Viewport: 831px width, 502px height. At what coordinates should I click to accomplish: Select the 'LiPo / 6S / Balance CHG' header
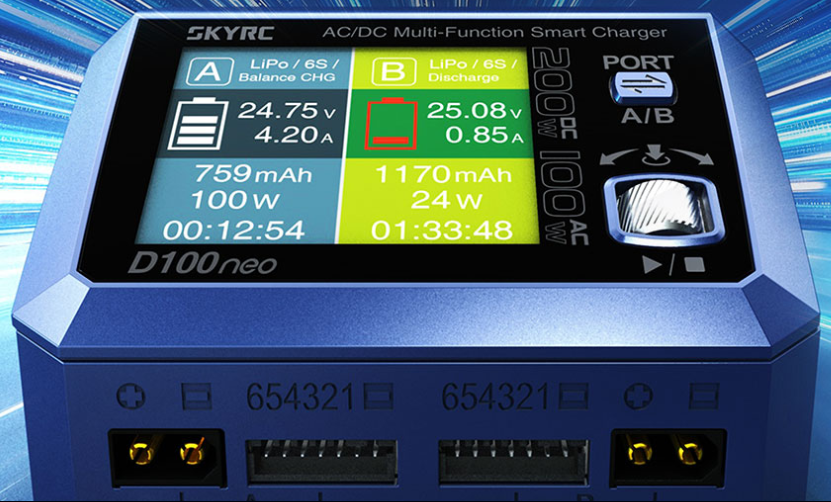coord(288,71)
